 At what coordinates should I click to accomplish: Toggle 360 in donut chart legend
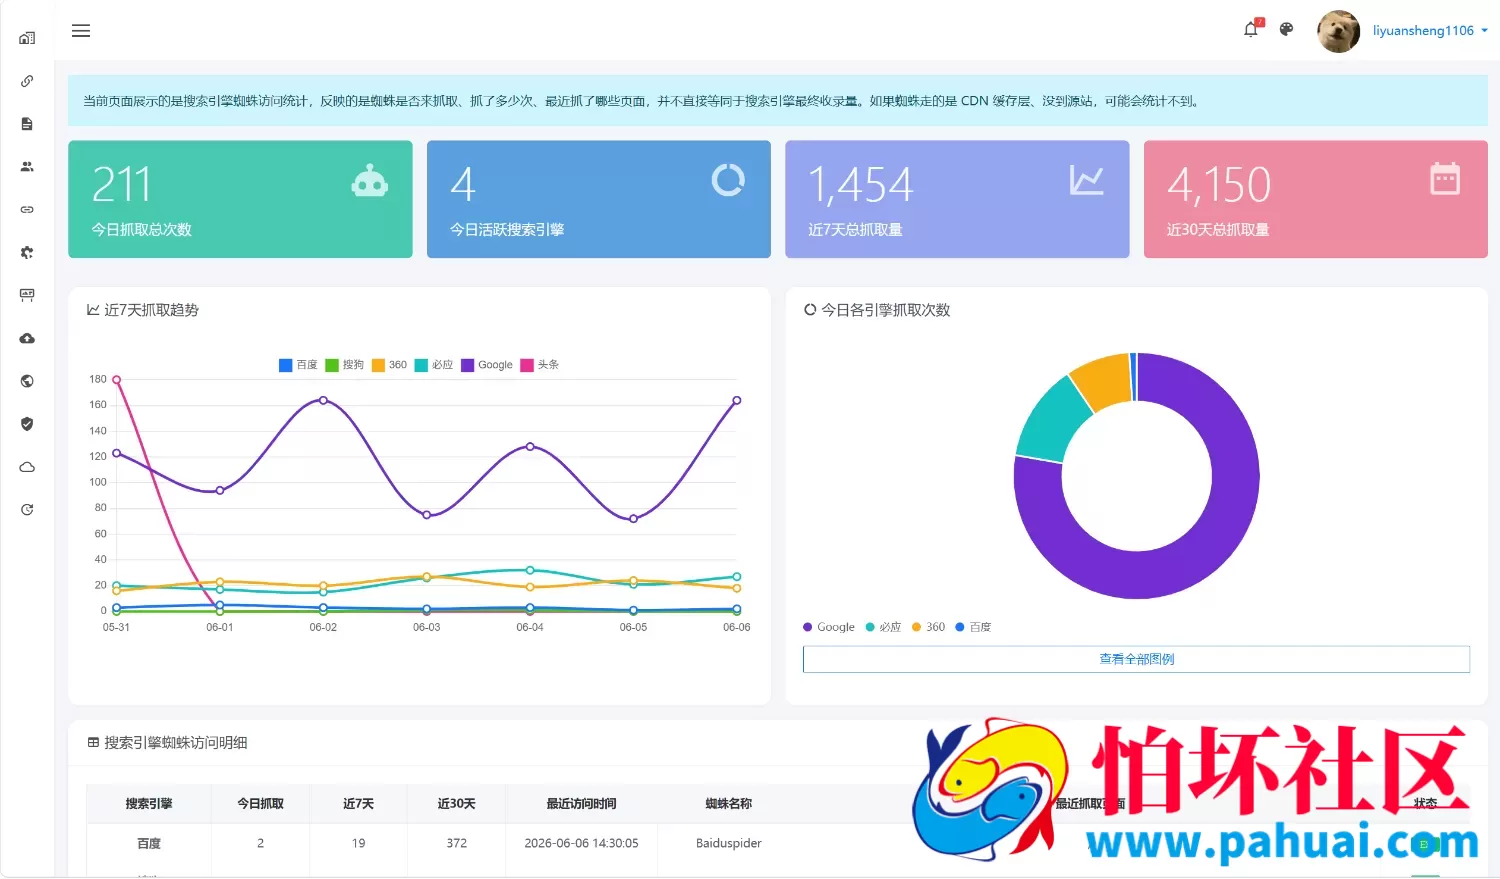click(x=929, y=627)
